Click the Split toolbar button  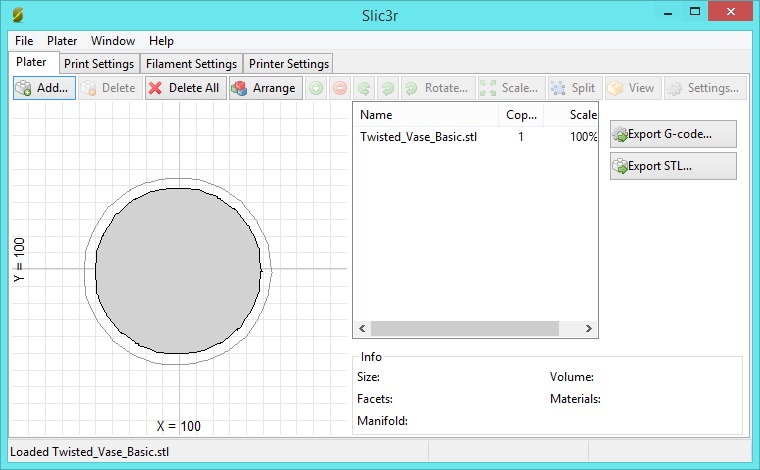(x=575, y=88)
